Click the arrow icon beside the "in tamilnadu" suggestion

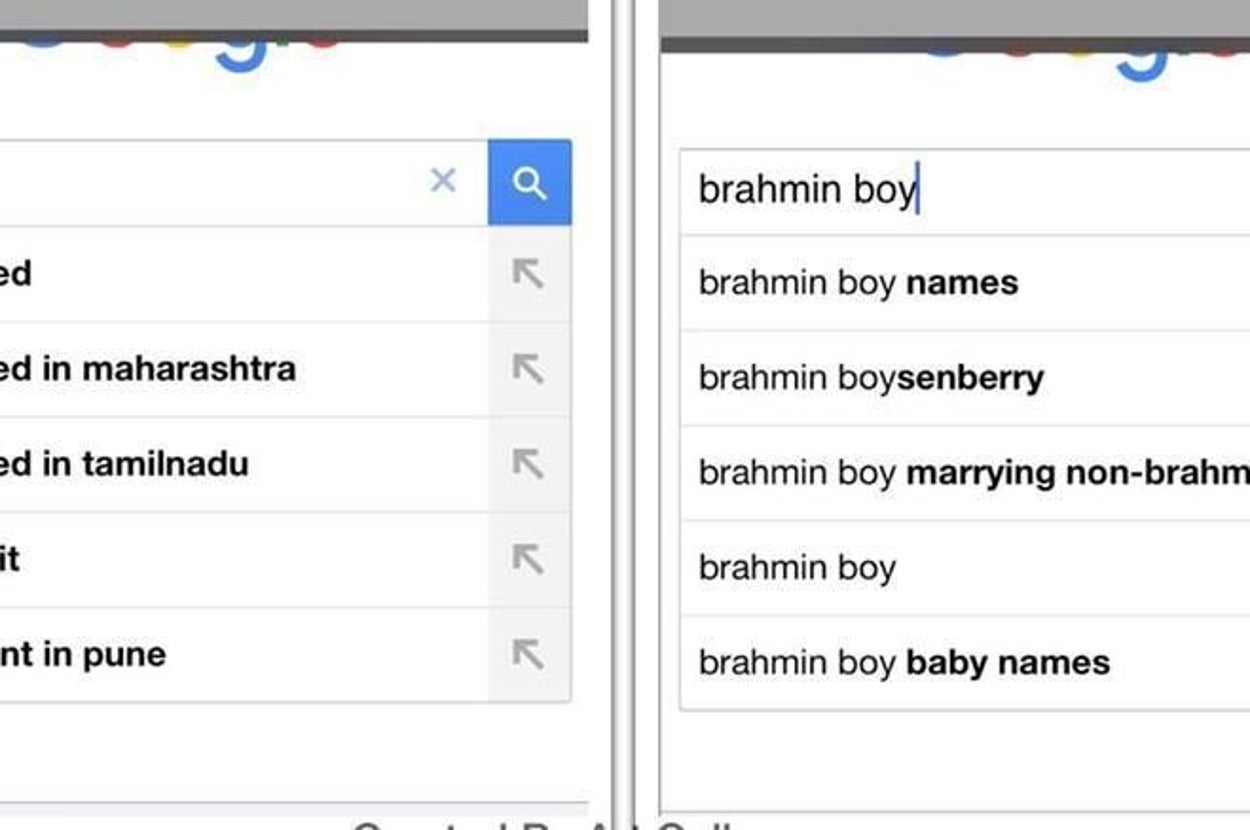pyautogui.click(x=529, y=463)
